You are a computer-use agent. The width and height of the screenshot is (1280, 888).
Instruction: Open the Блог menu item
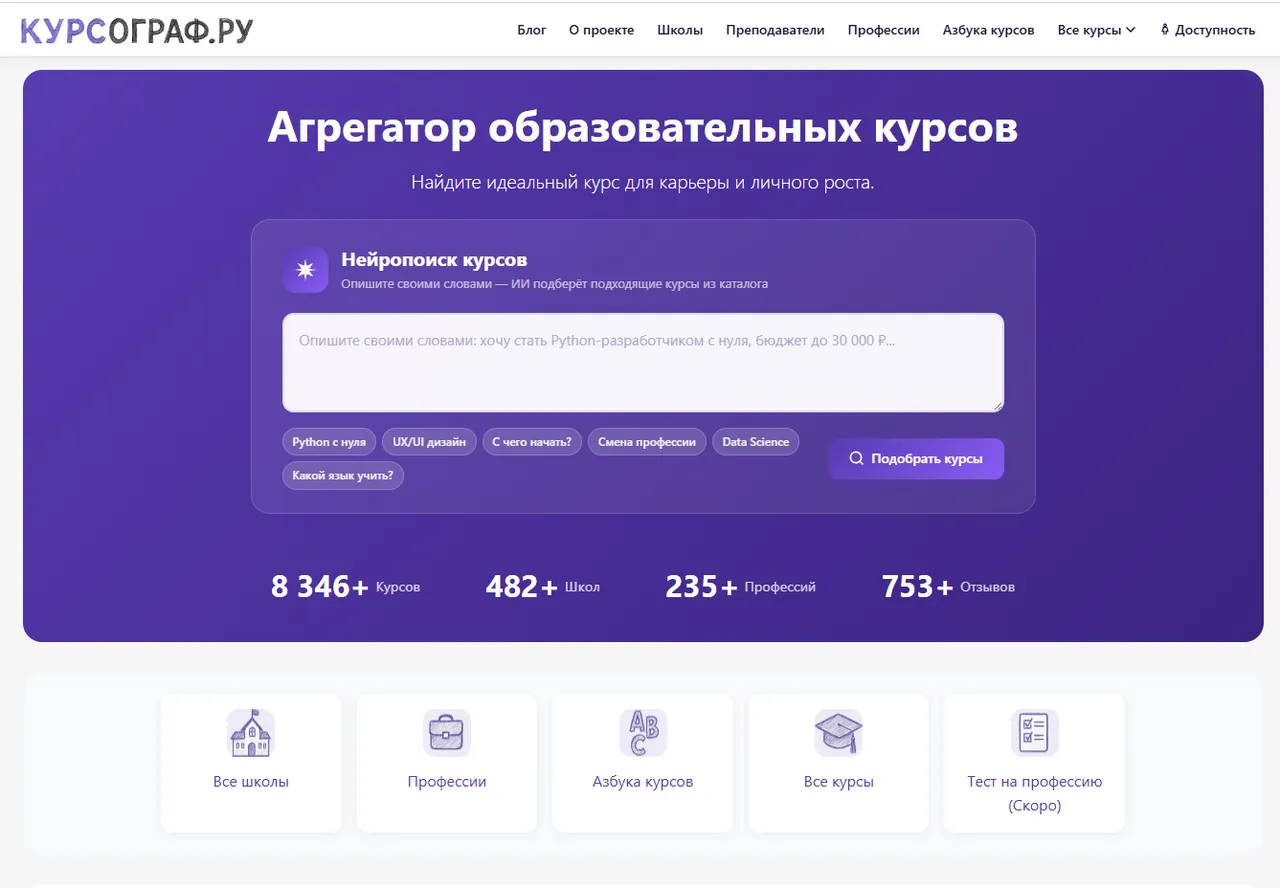pos(532,30)
